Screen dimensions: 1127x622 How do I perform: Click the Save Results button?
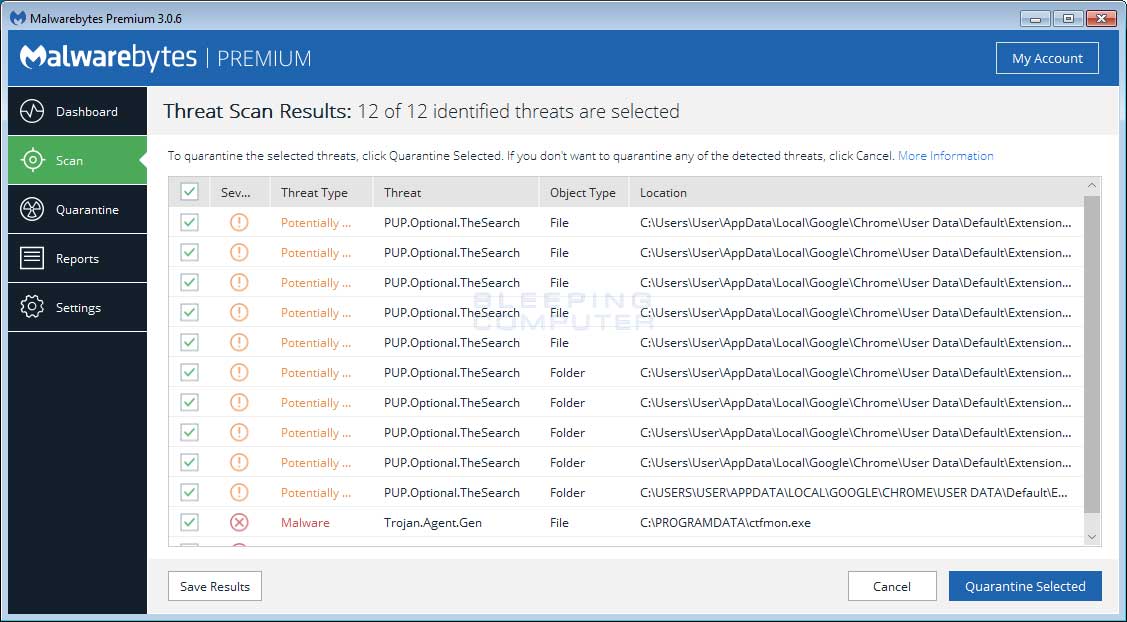click(x=215, y=586)
